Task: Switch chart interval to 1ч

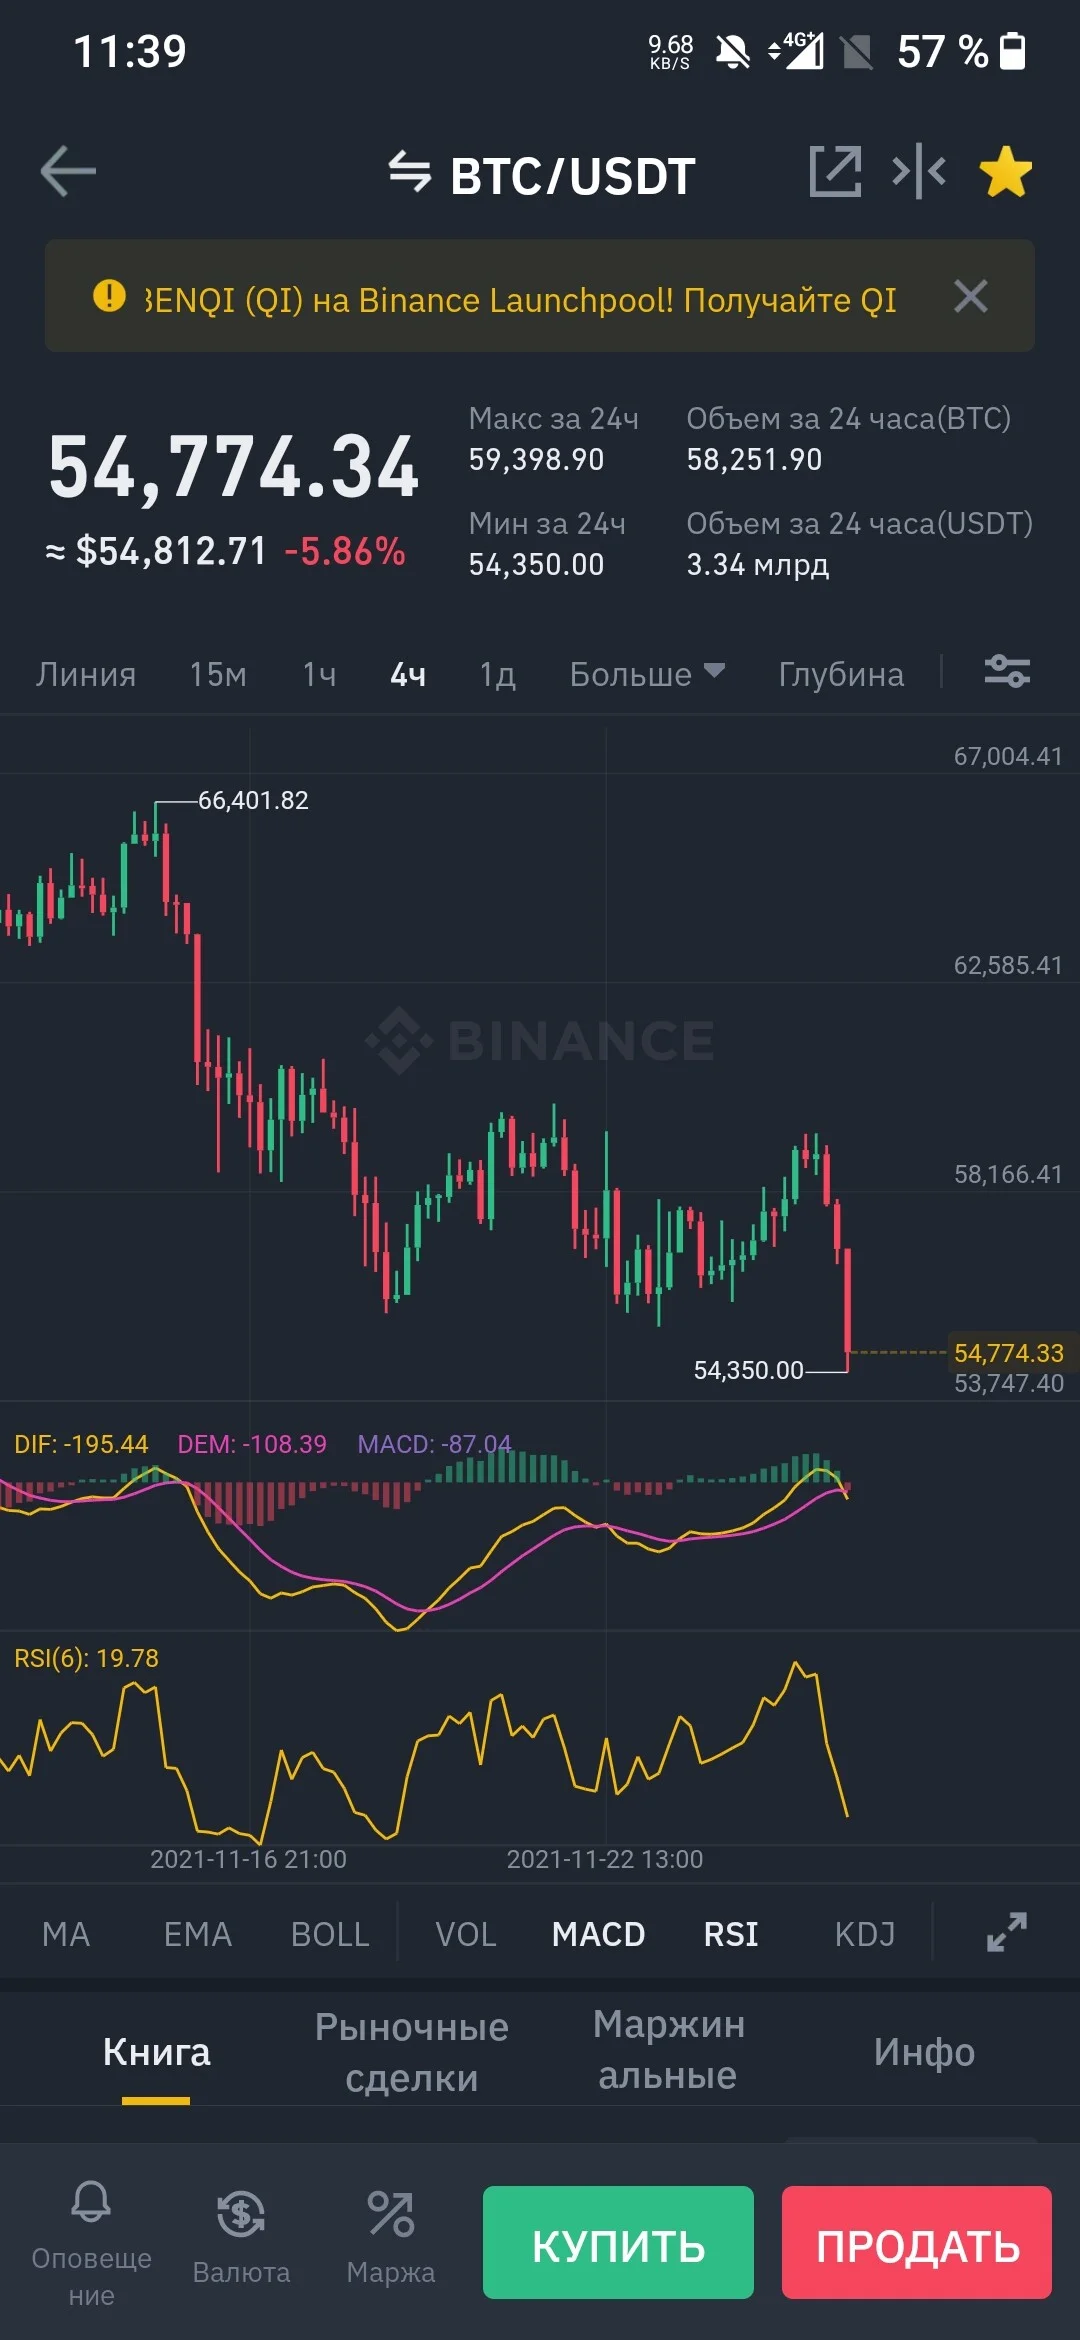Action: 319,674
